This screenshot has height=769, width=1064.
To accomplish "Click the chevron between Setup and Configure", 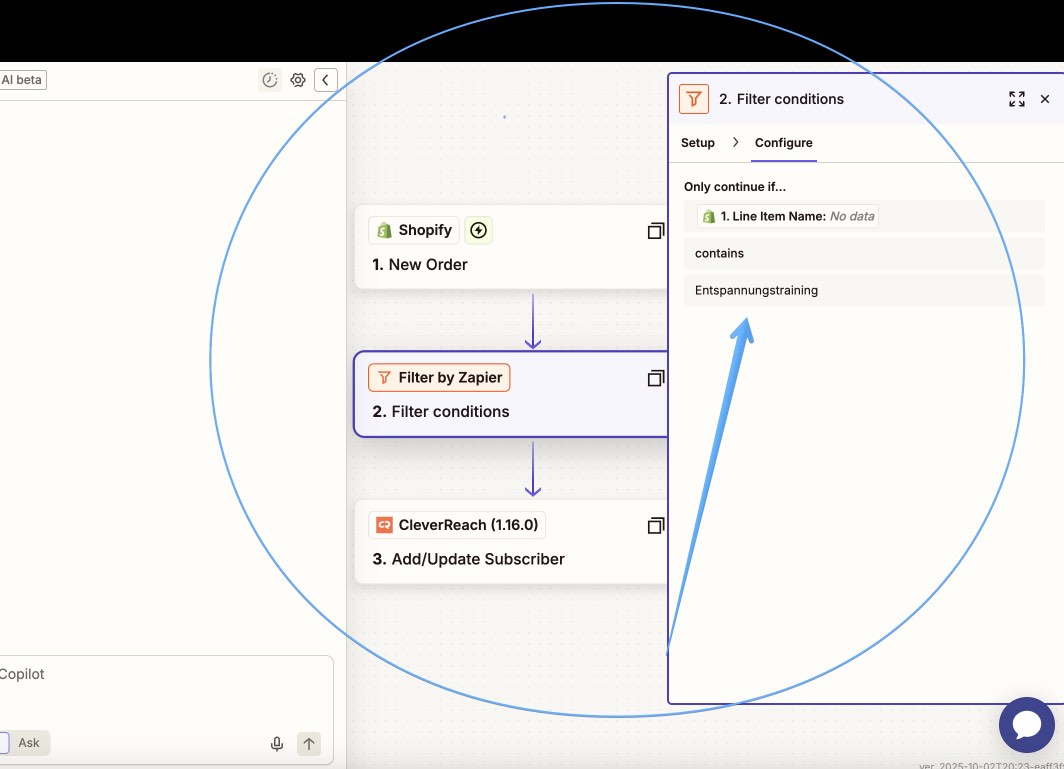I will (x=735, y=143).
